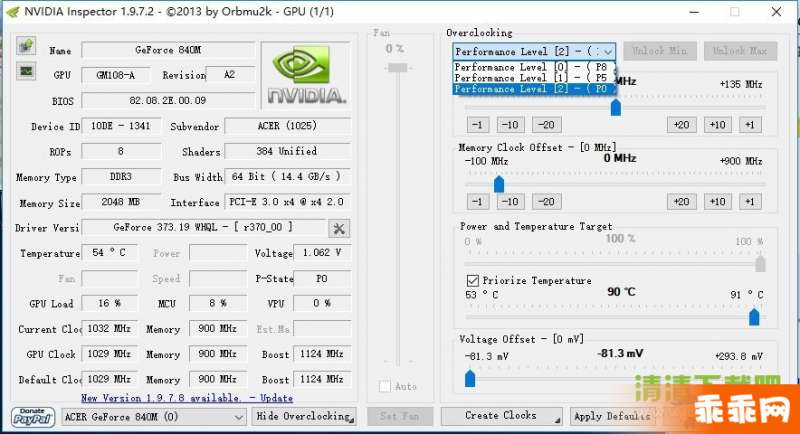
Task: Click memory clock +1 button
Action: (x=750, y=201)
